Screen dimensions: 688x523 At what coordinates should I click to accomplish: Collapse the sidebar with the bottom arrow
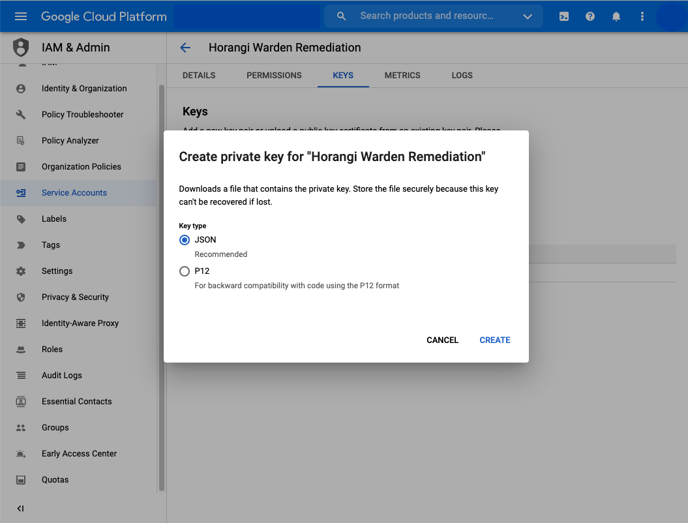pos(20,509)
